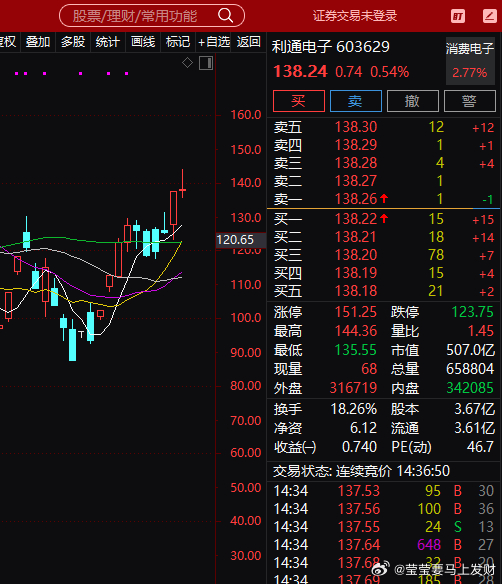Viewport: 502px width, 584px height.
Task: Select the 买二 price 138.21
Action: 356,237
